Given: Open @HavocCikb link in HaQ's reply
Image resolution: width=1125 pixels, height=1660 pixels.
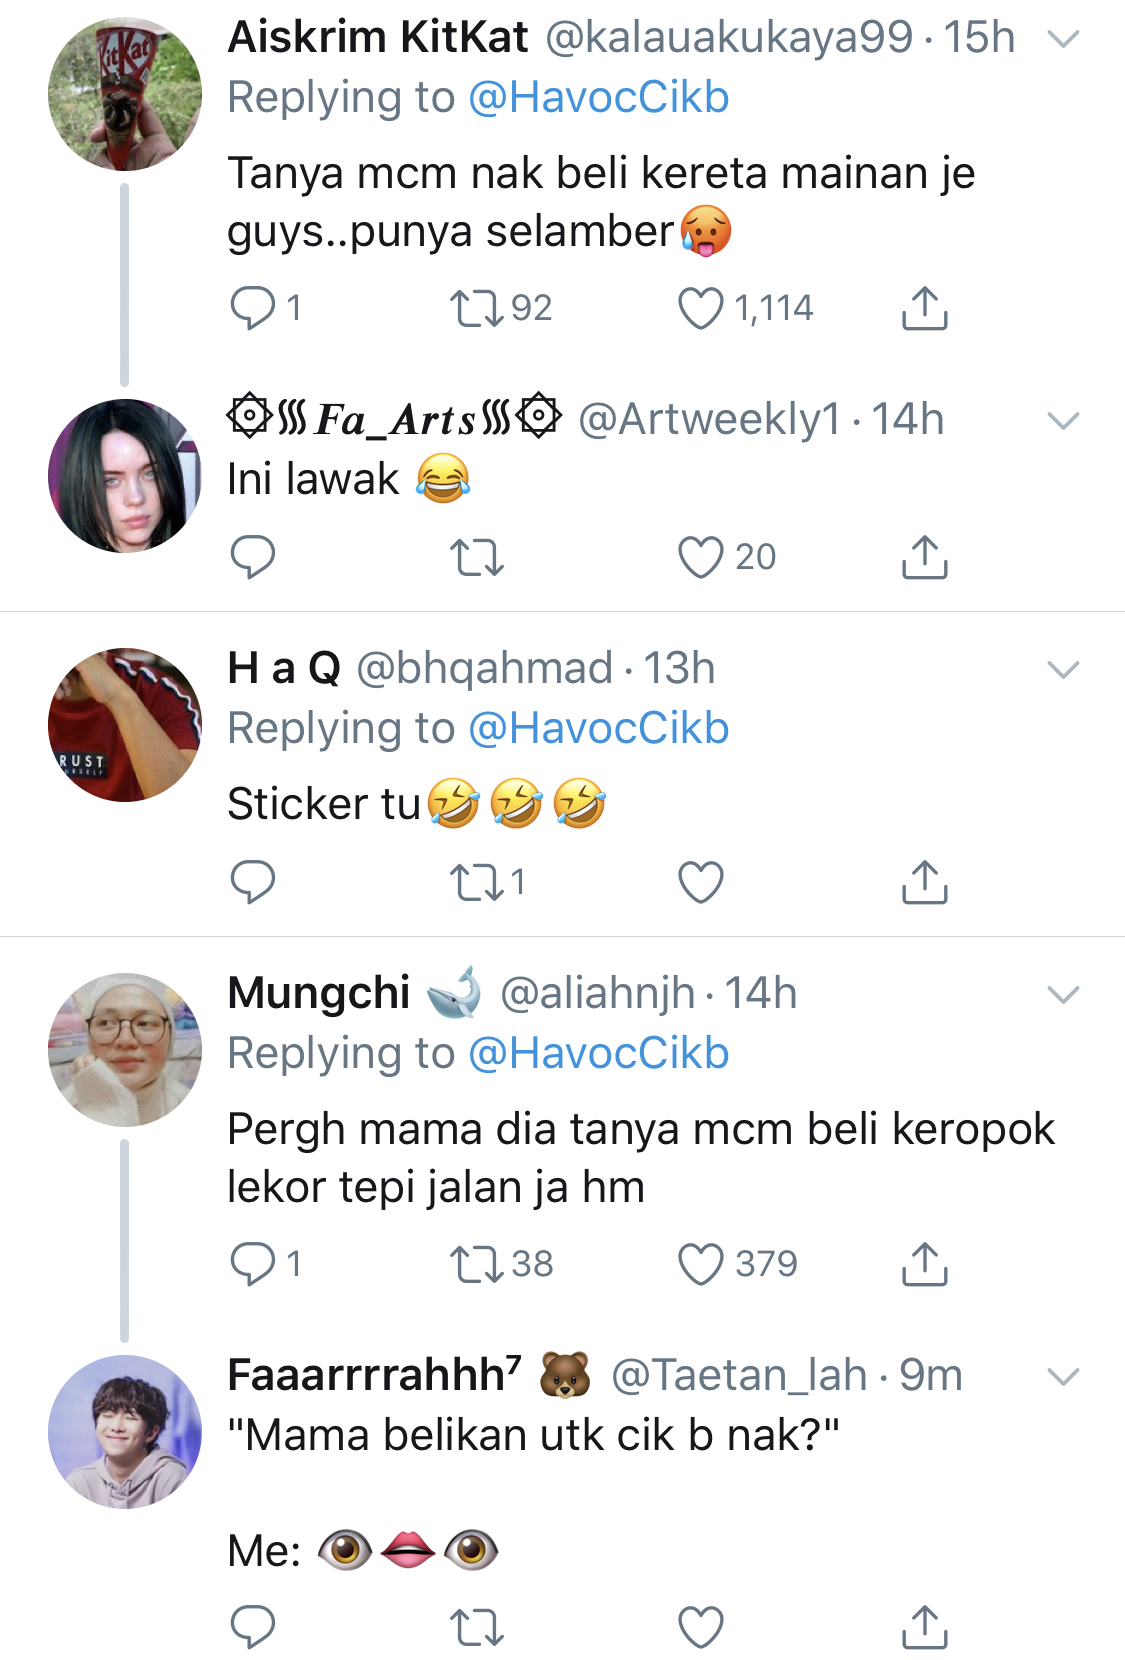Looking at the screenshot, I should point(598,729).
